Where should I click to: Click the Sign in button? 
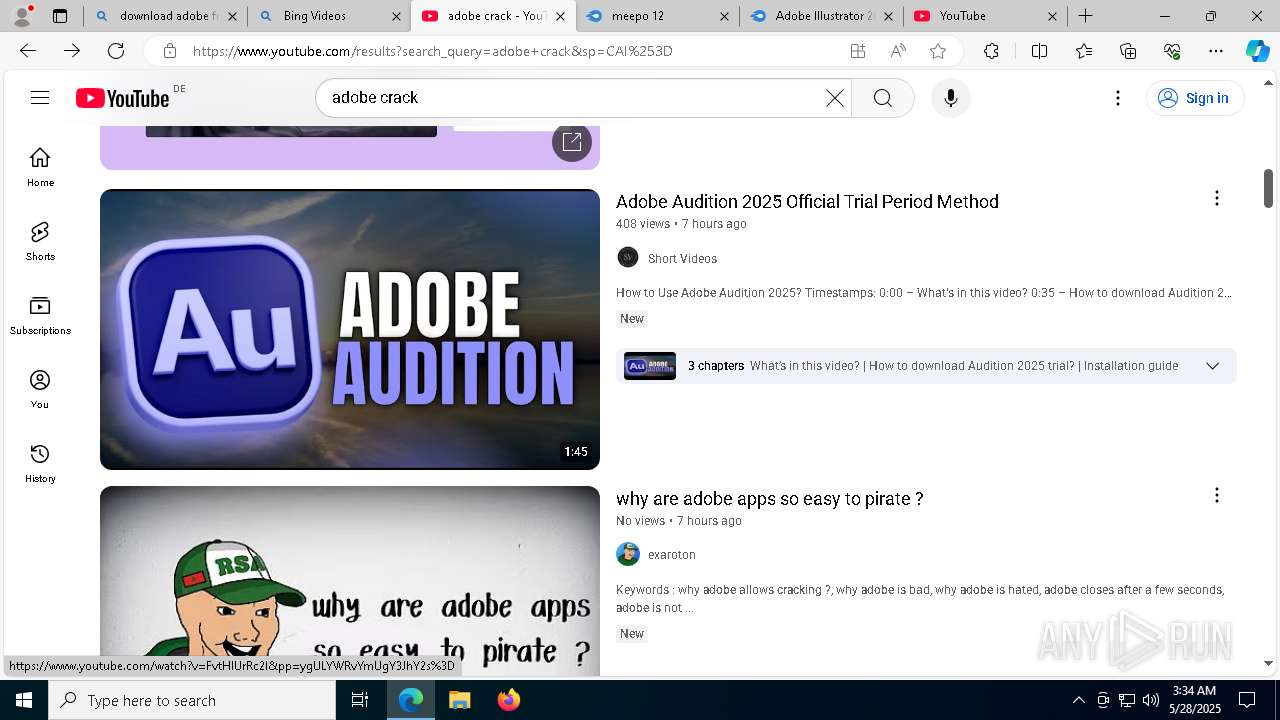point(1194,98)
